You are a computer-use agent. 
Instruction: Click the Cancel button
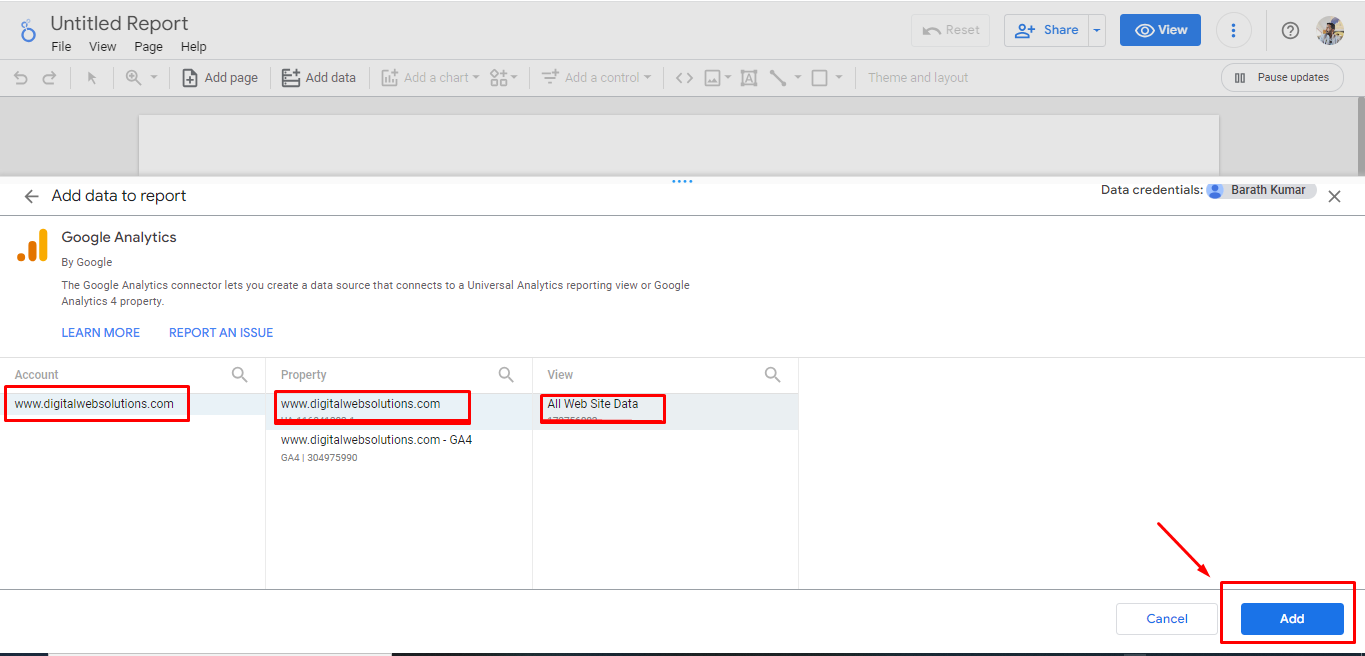coord(1167,619)
